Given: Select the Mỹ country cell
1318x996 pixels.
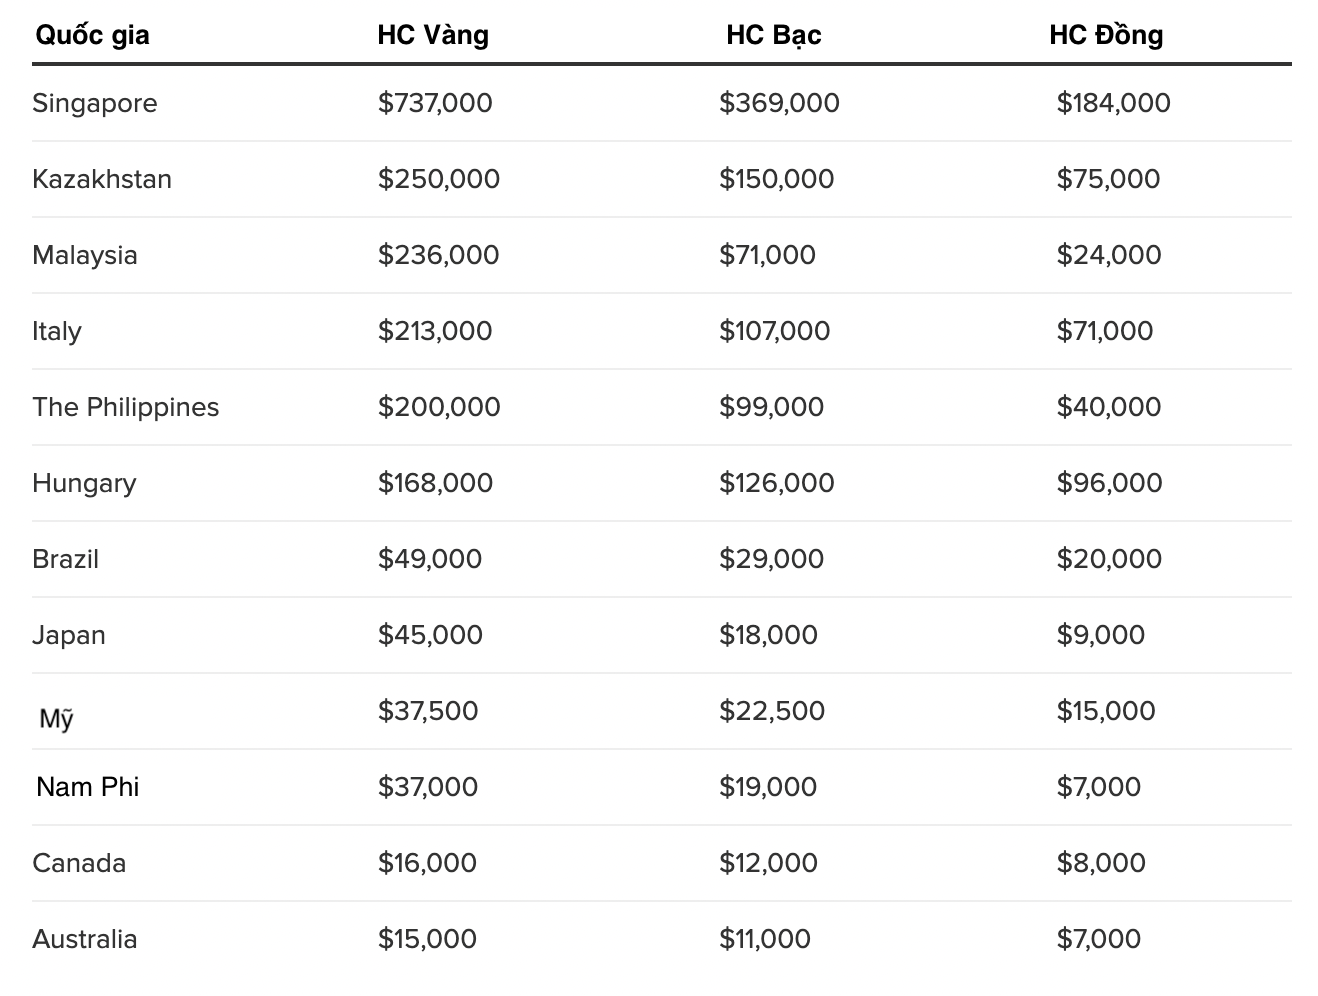Looking at the screenshot, I should [x=56, y=718].
